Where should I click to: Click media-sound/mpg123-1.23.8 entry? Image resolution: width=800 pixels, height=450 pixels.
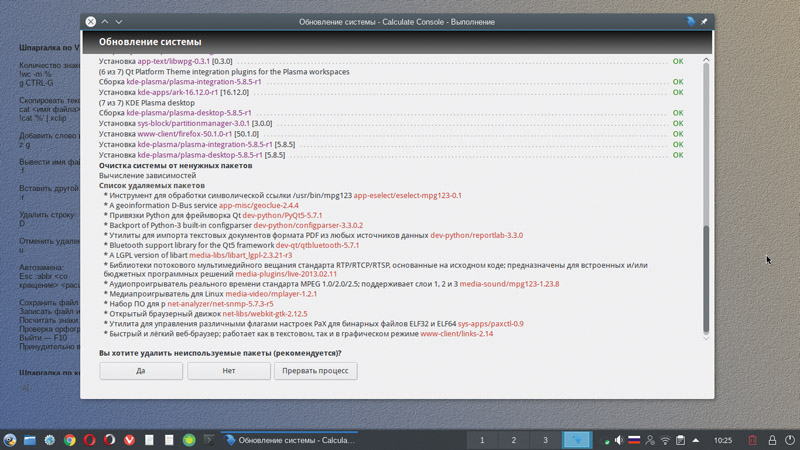[509, 284]
